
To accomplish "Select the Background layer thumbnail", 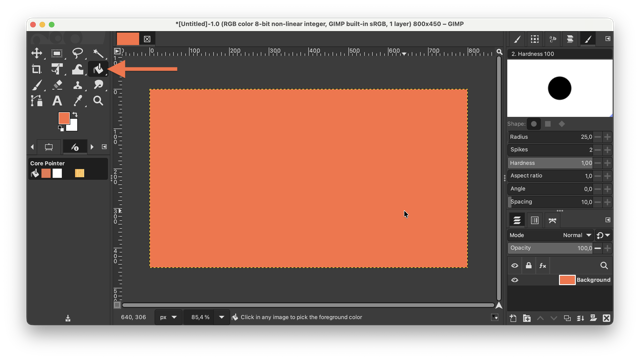I will click(567, 280).
